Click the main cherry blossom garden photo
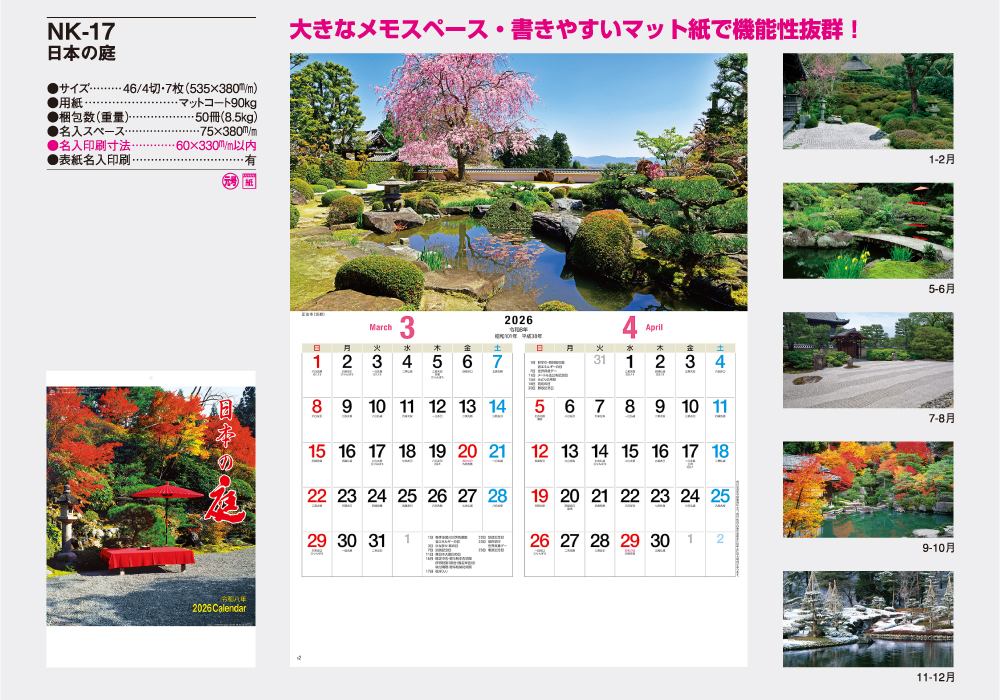The height and width of the screenshot is (700, 1000). pos(518,182)
